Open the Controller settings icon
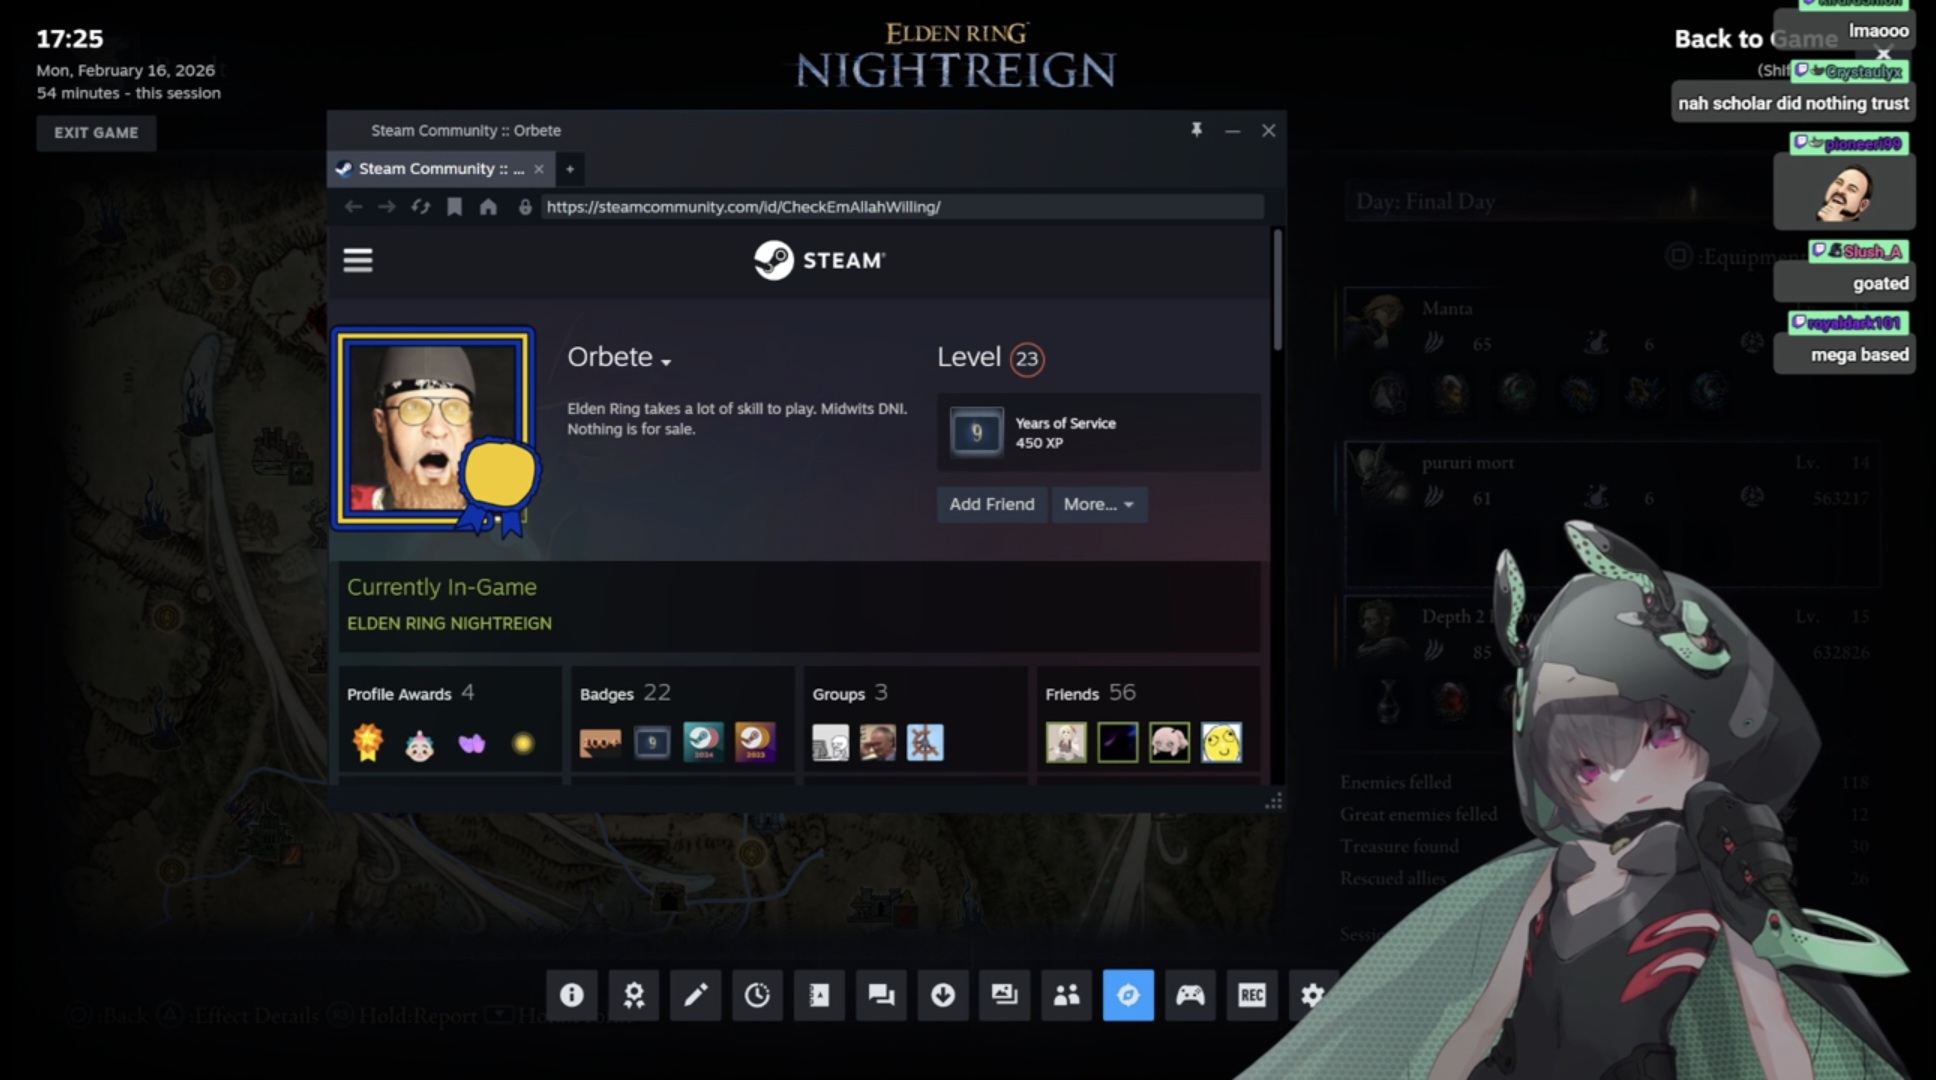Image resolution: width=1936 pixels, height=1080 pixels. (x=1190, y=995)
